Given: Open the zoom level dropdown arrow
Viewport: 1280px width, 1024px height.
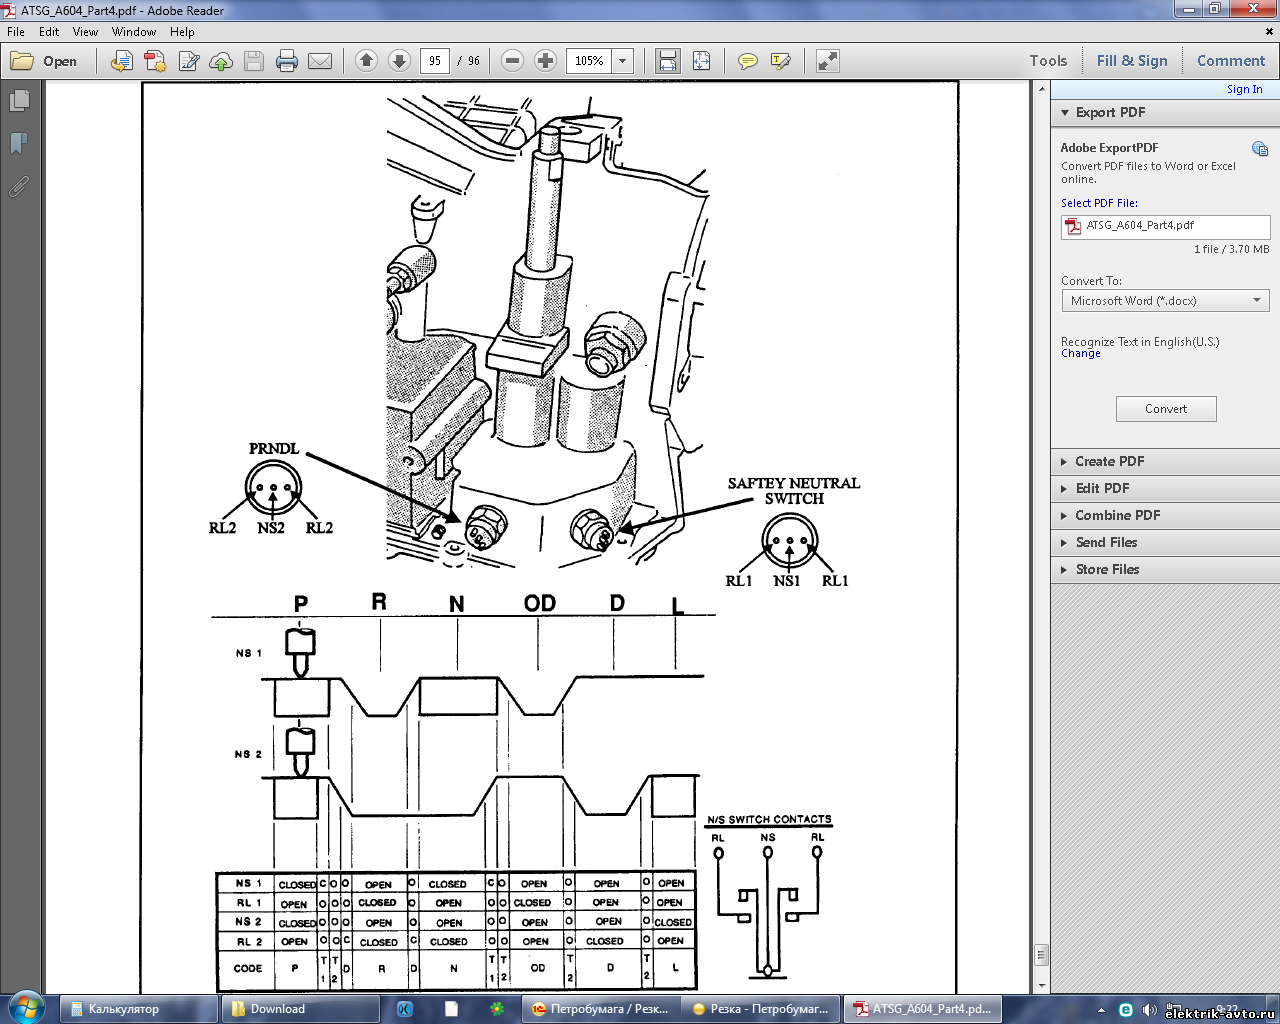Looking at the screenshot, I should (622, 61).
